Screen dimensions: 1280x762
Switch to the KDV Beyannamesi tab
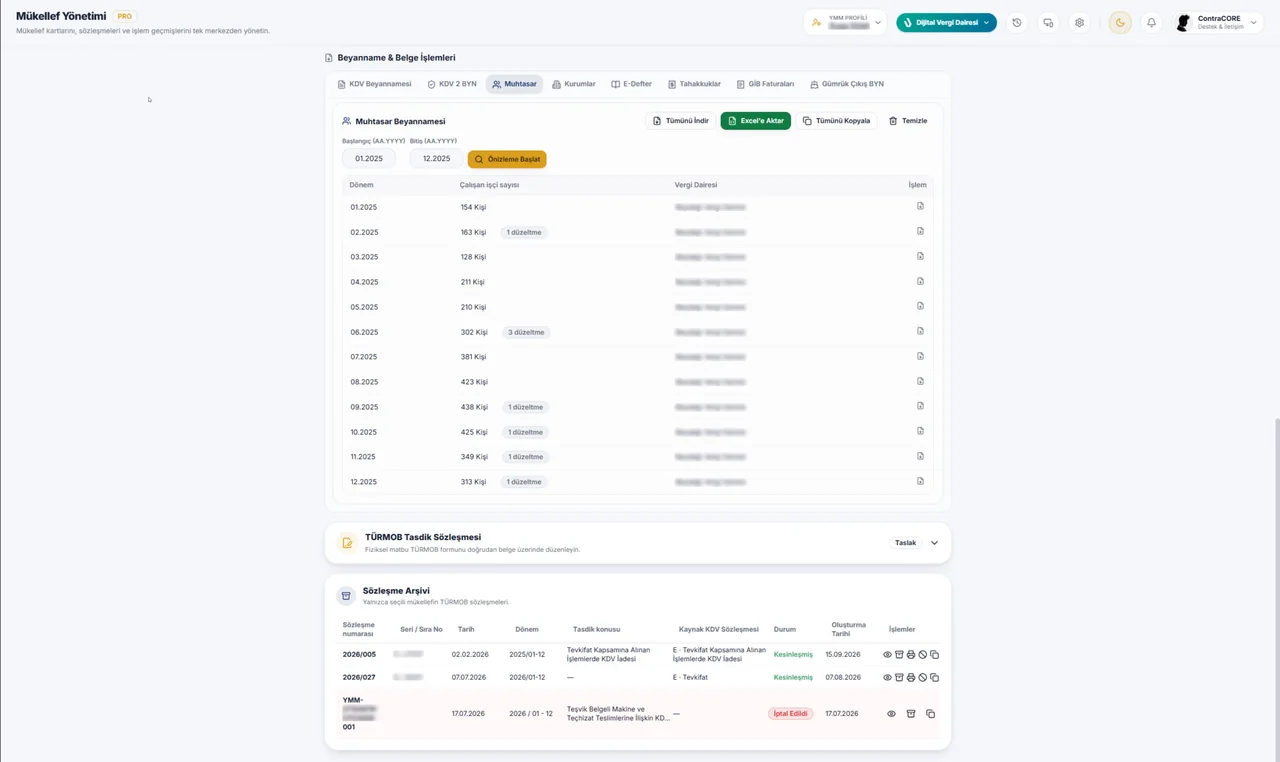[375, 84]
